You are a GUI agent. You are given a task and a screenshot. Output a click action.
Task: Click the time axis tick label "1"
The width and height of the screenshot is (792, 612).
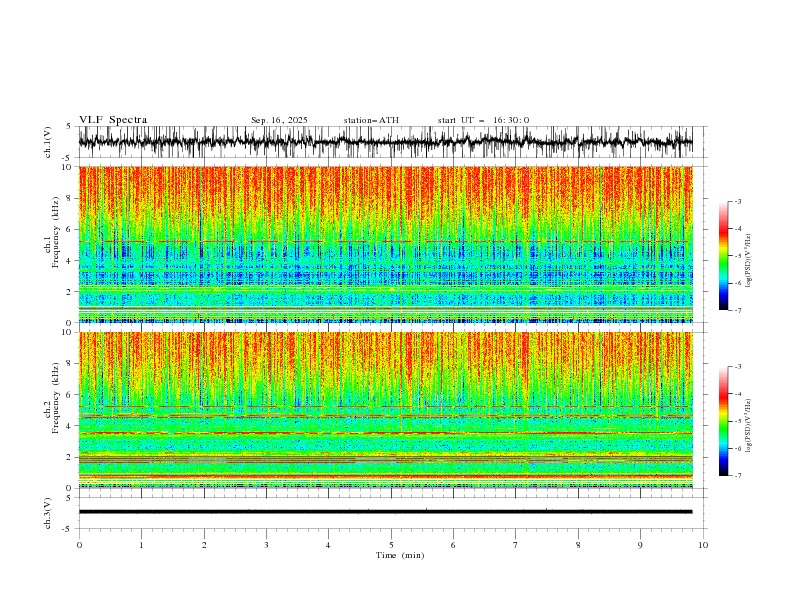coord(141,545)
